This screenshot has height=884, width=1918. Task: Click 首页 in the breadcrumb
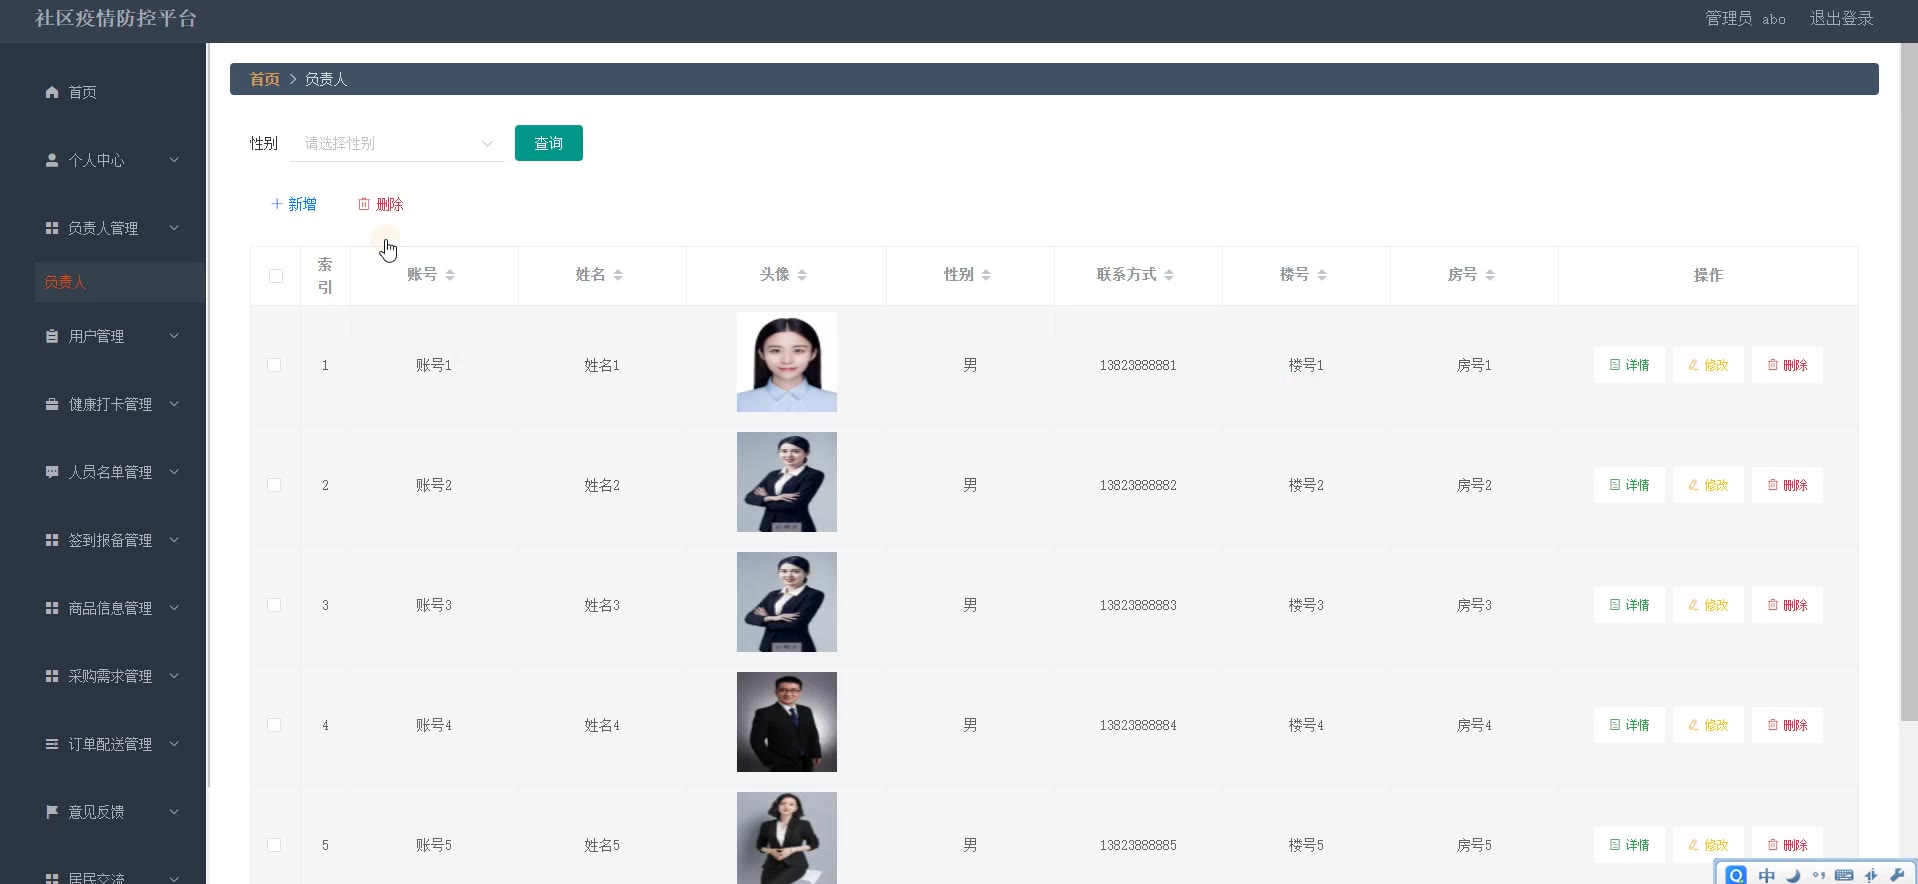coord(265,79)
